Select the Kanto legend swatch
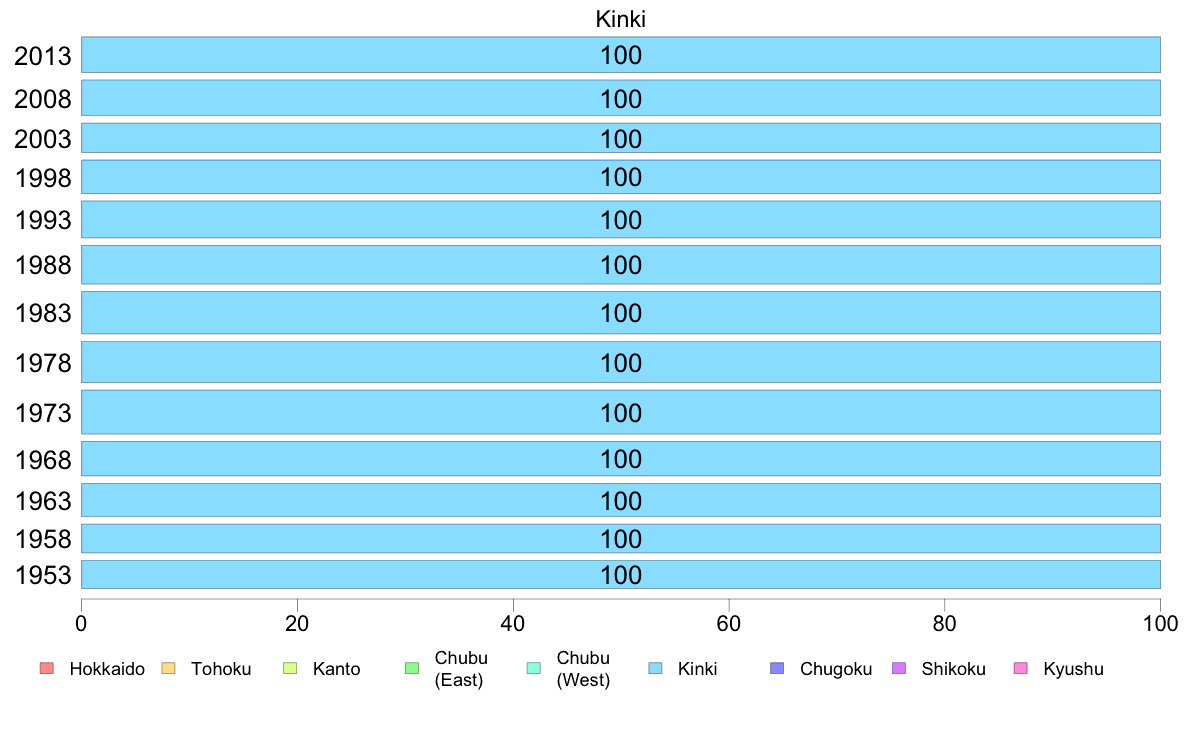The image size is (1188, 736). pyautogui.click(x=290, y=668)
